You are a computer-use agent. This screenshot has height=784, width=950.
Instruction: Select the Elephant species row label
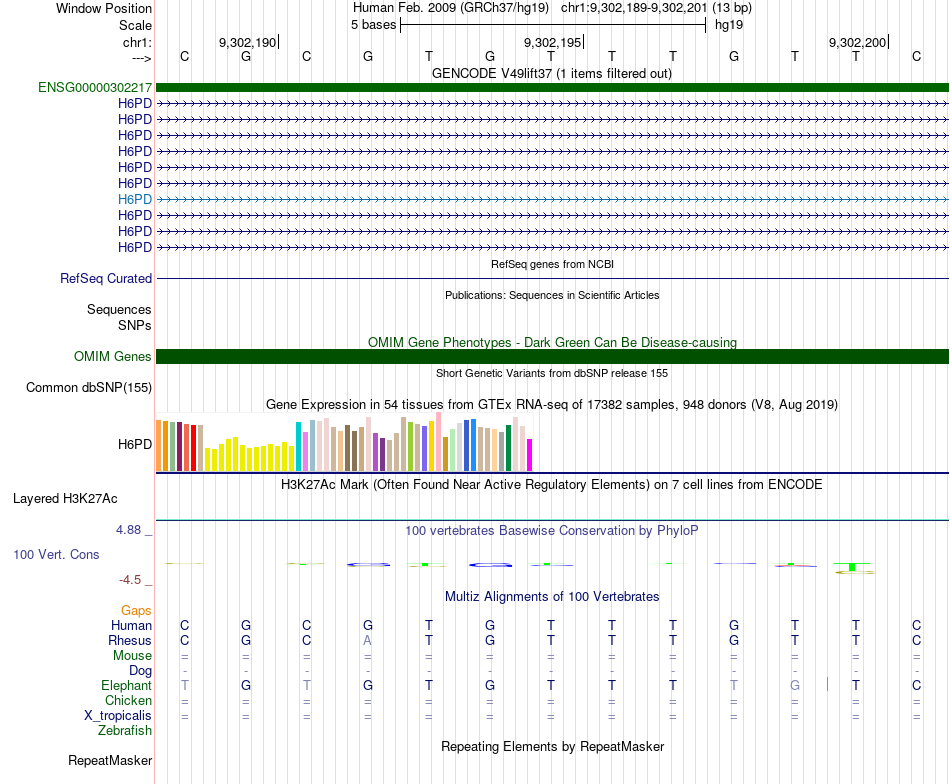click(x=126, y=685)
